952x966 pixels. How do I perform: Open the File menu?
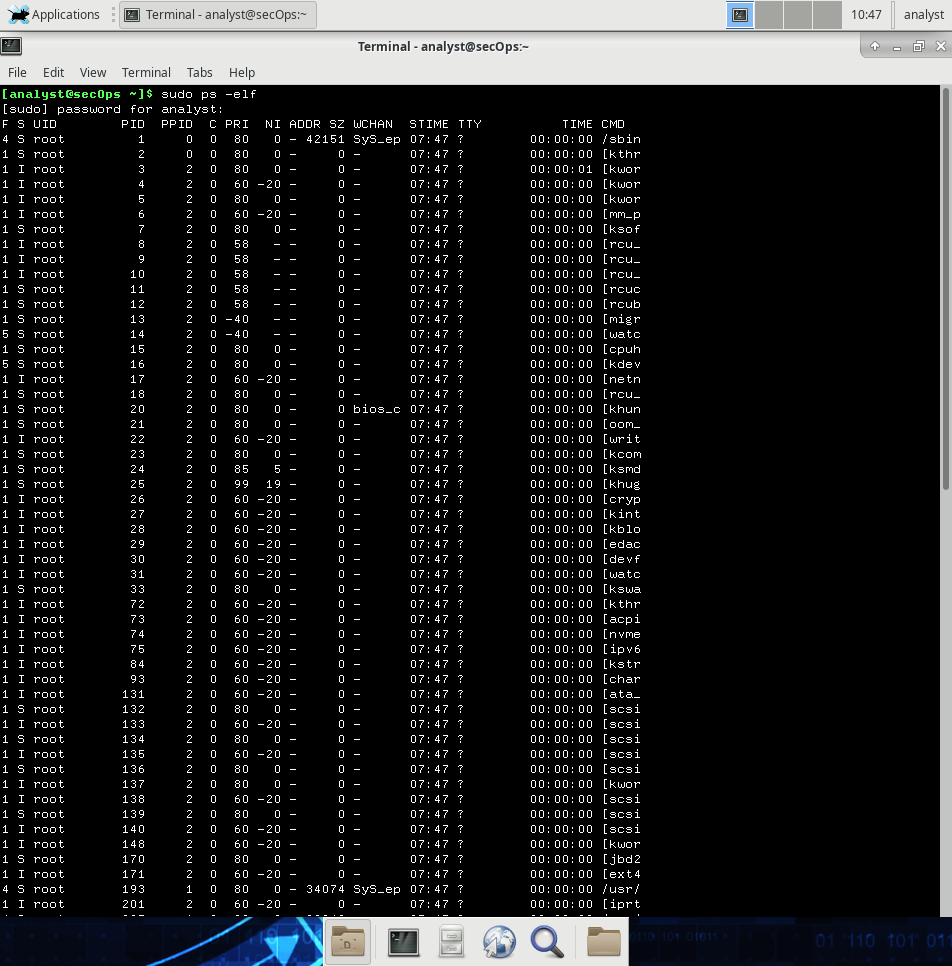click(17, 73)
